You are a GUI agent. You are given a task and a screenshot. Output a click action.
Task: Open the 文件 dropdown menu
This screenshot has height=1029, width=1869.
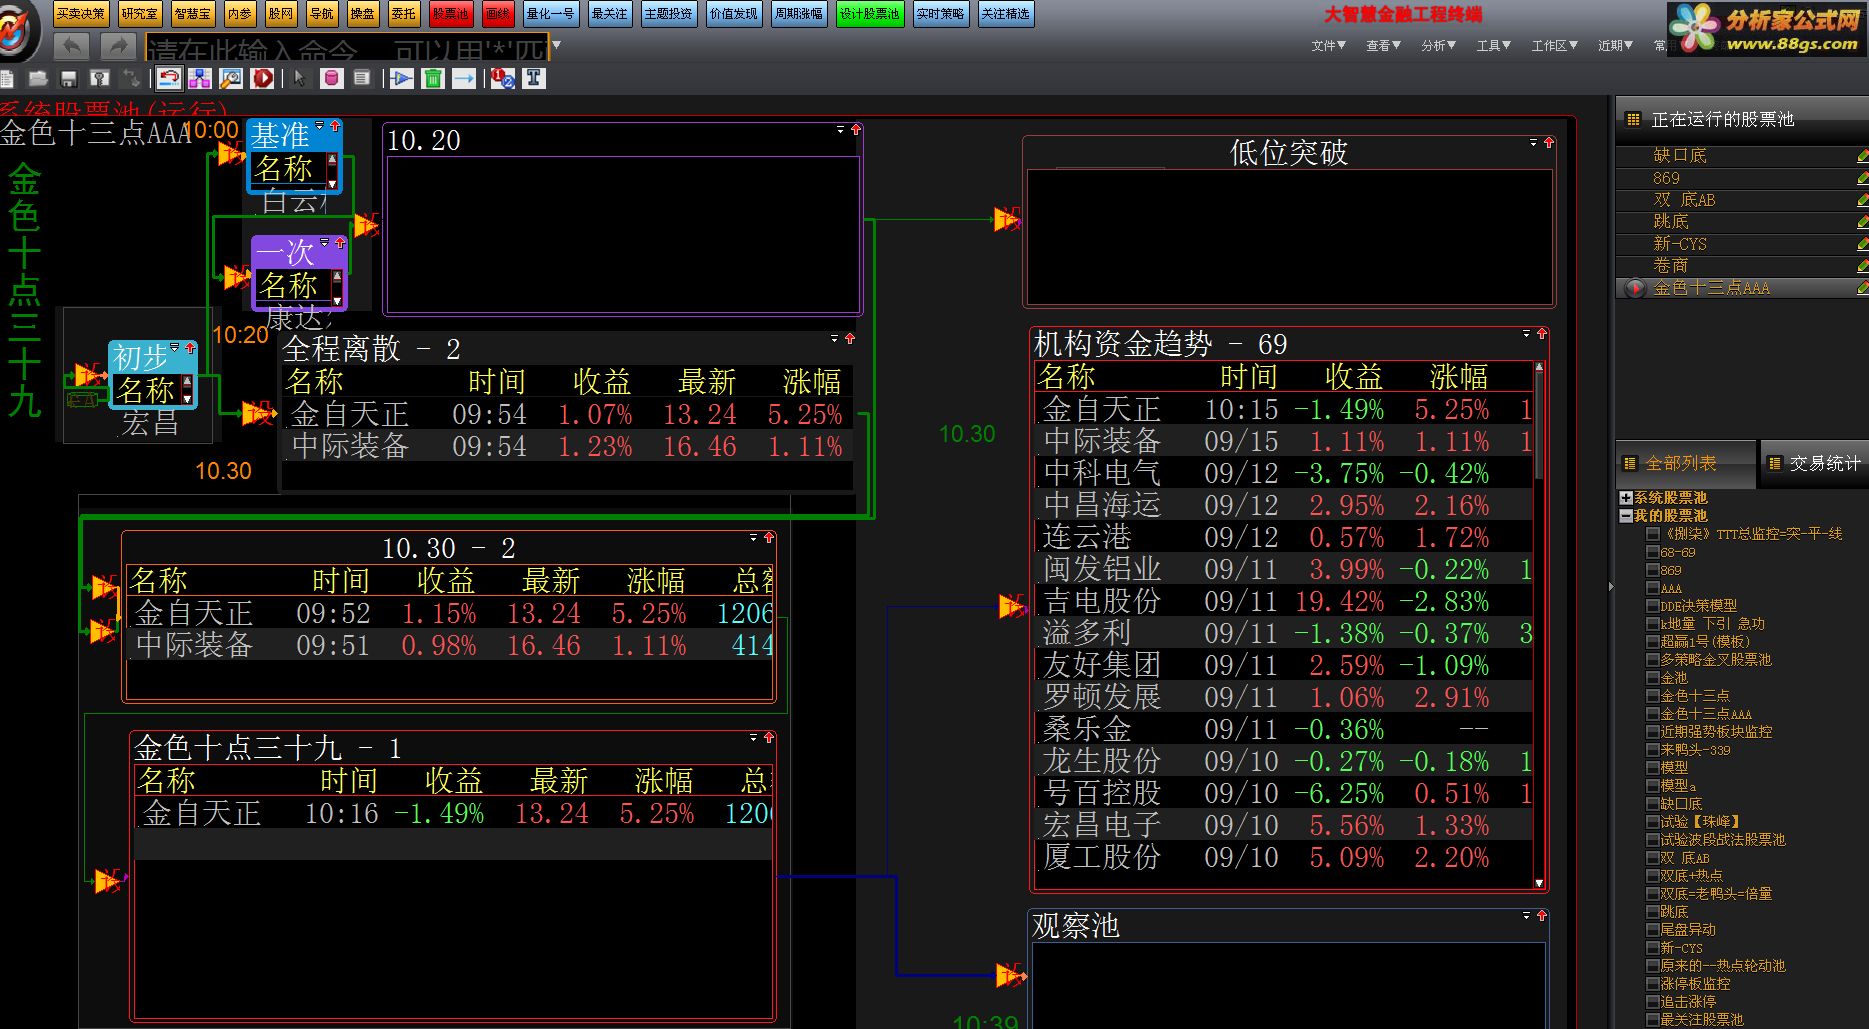click(x=1329, y=46)
